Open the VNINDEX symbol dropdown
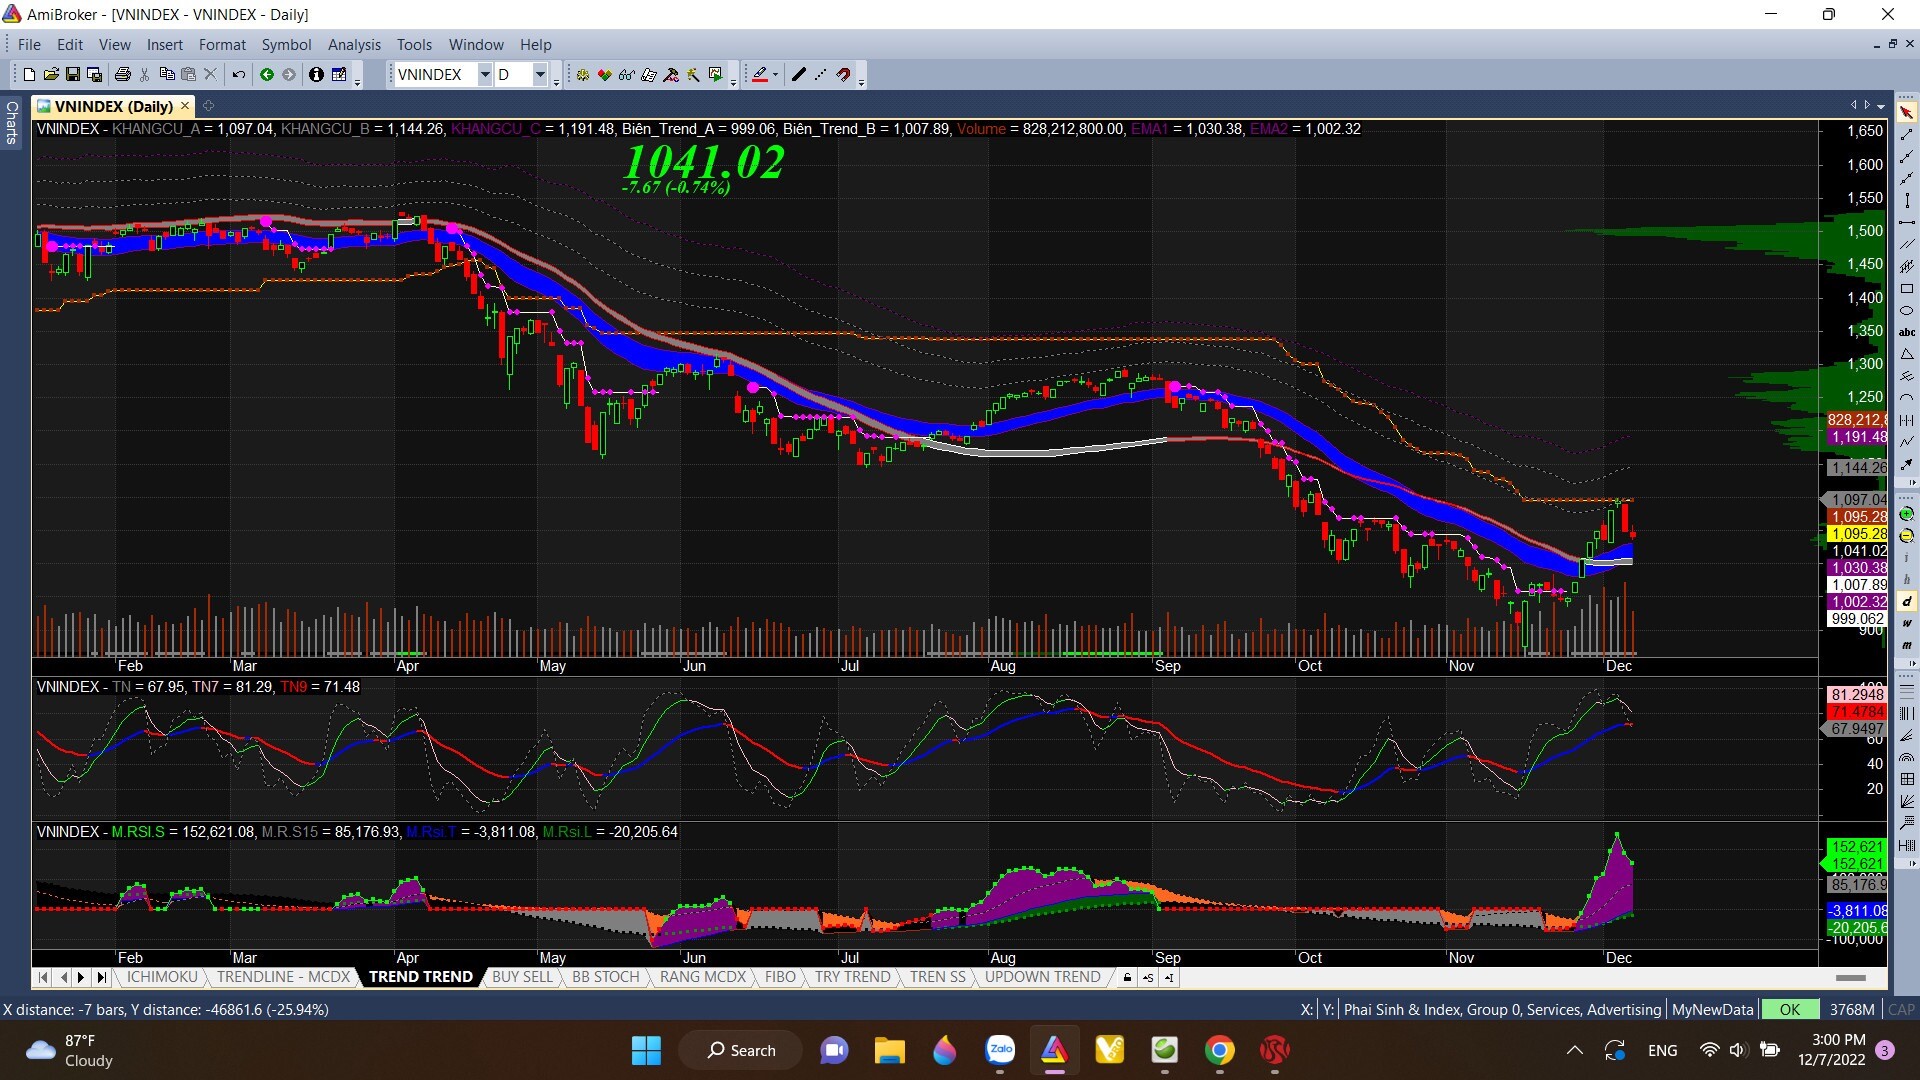This screenshot has height=1080, width=1920. coord(484,75)
